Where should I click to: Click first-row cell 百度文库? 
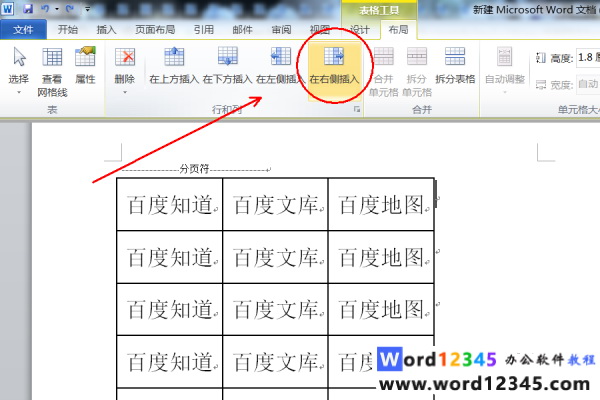tap(275, 204)
